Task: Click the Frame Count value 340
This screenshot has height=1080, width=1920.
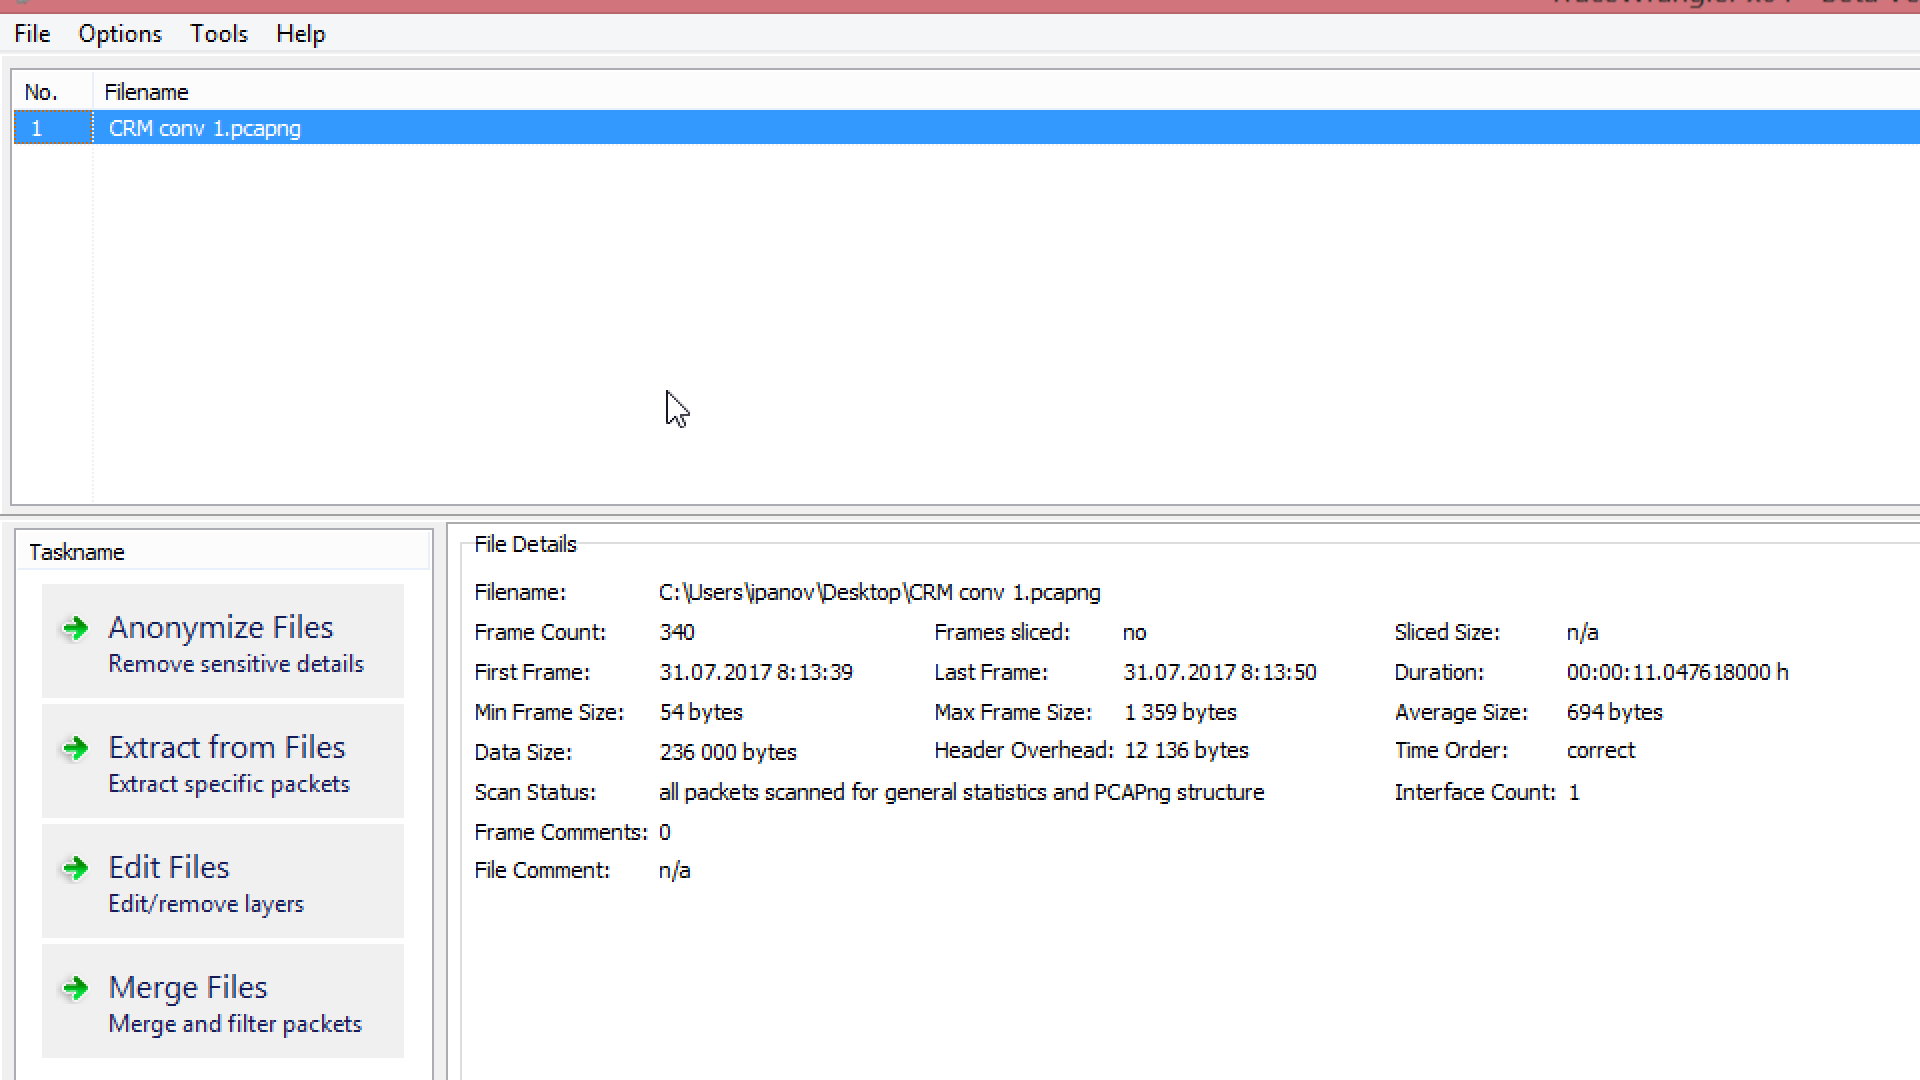Action: click(x=677, y=632)
